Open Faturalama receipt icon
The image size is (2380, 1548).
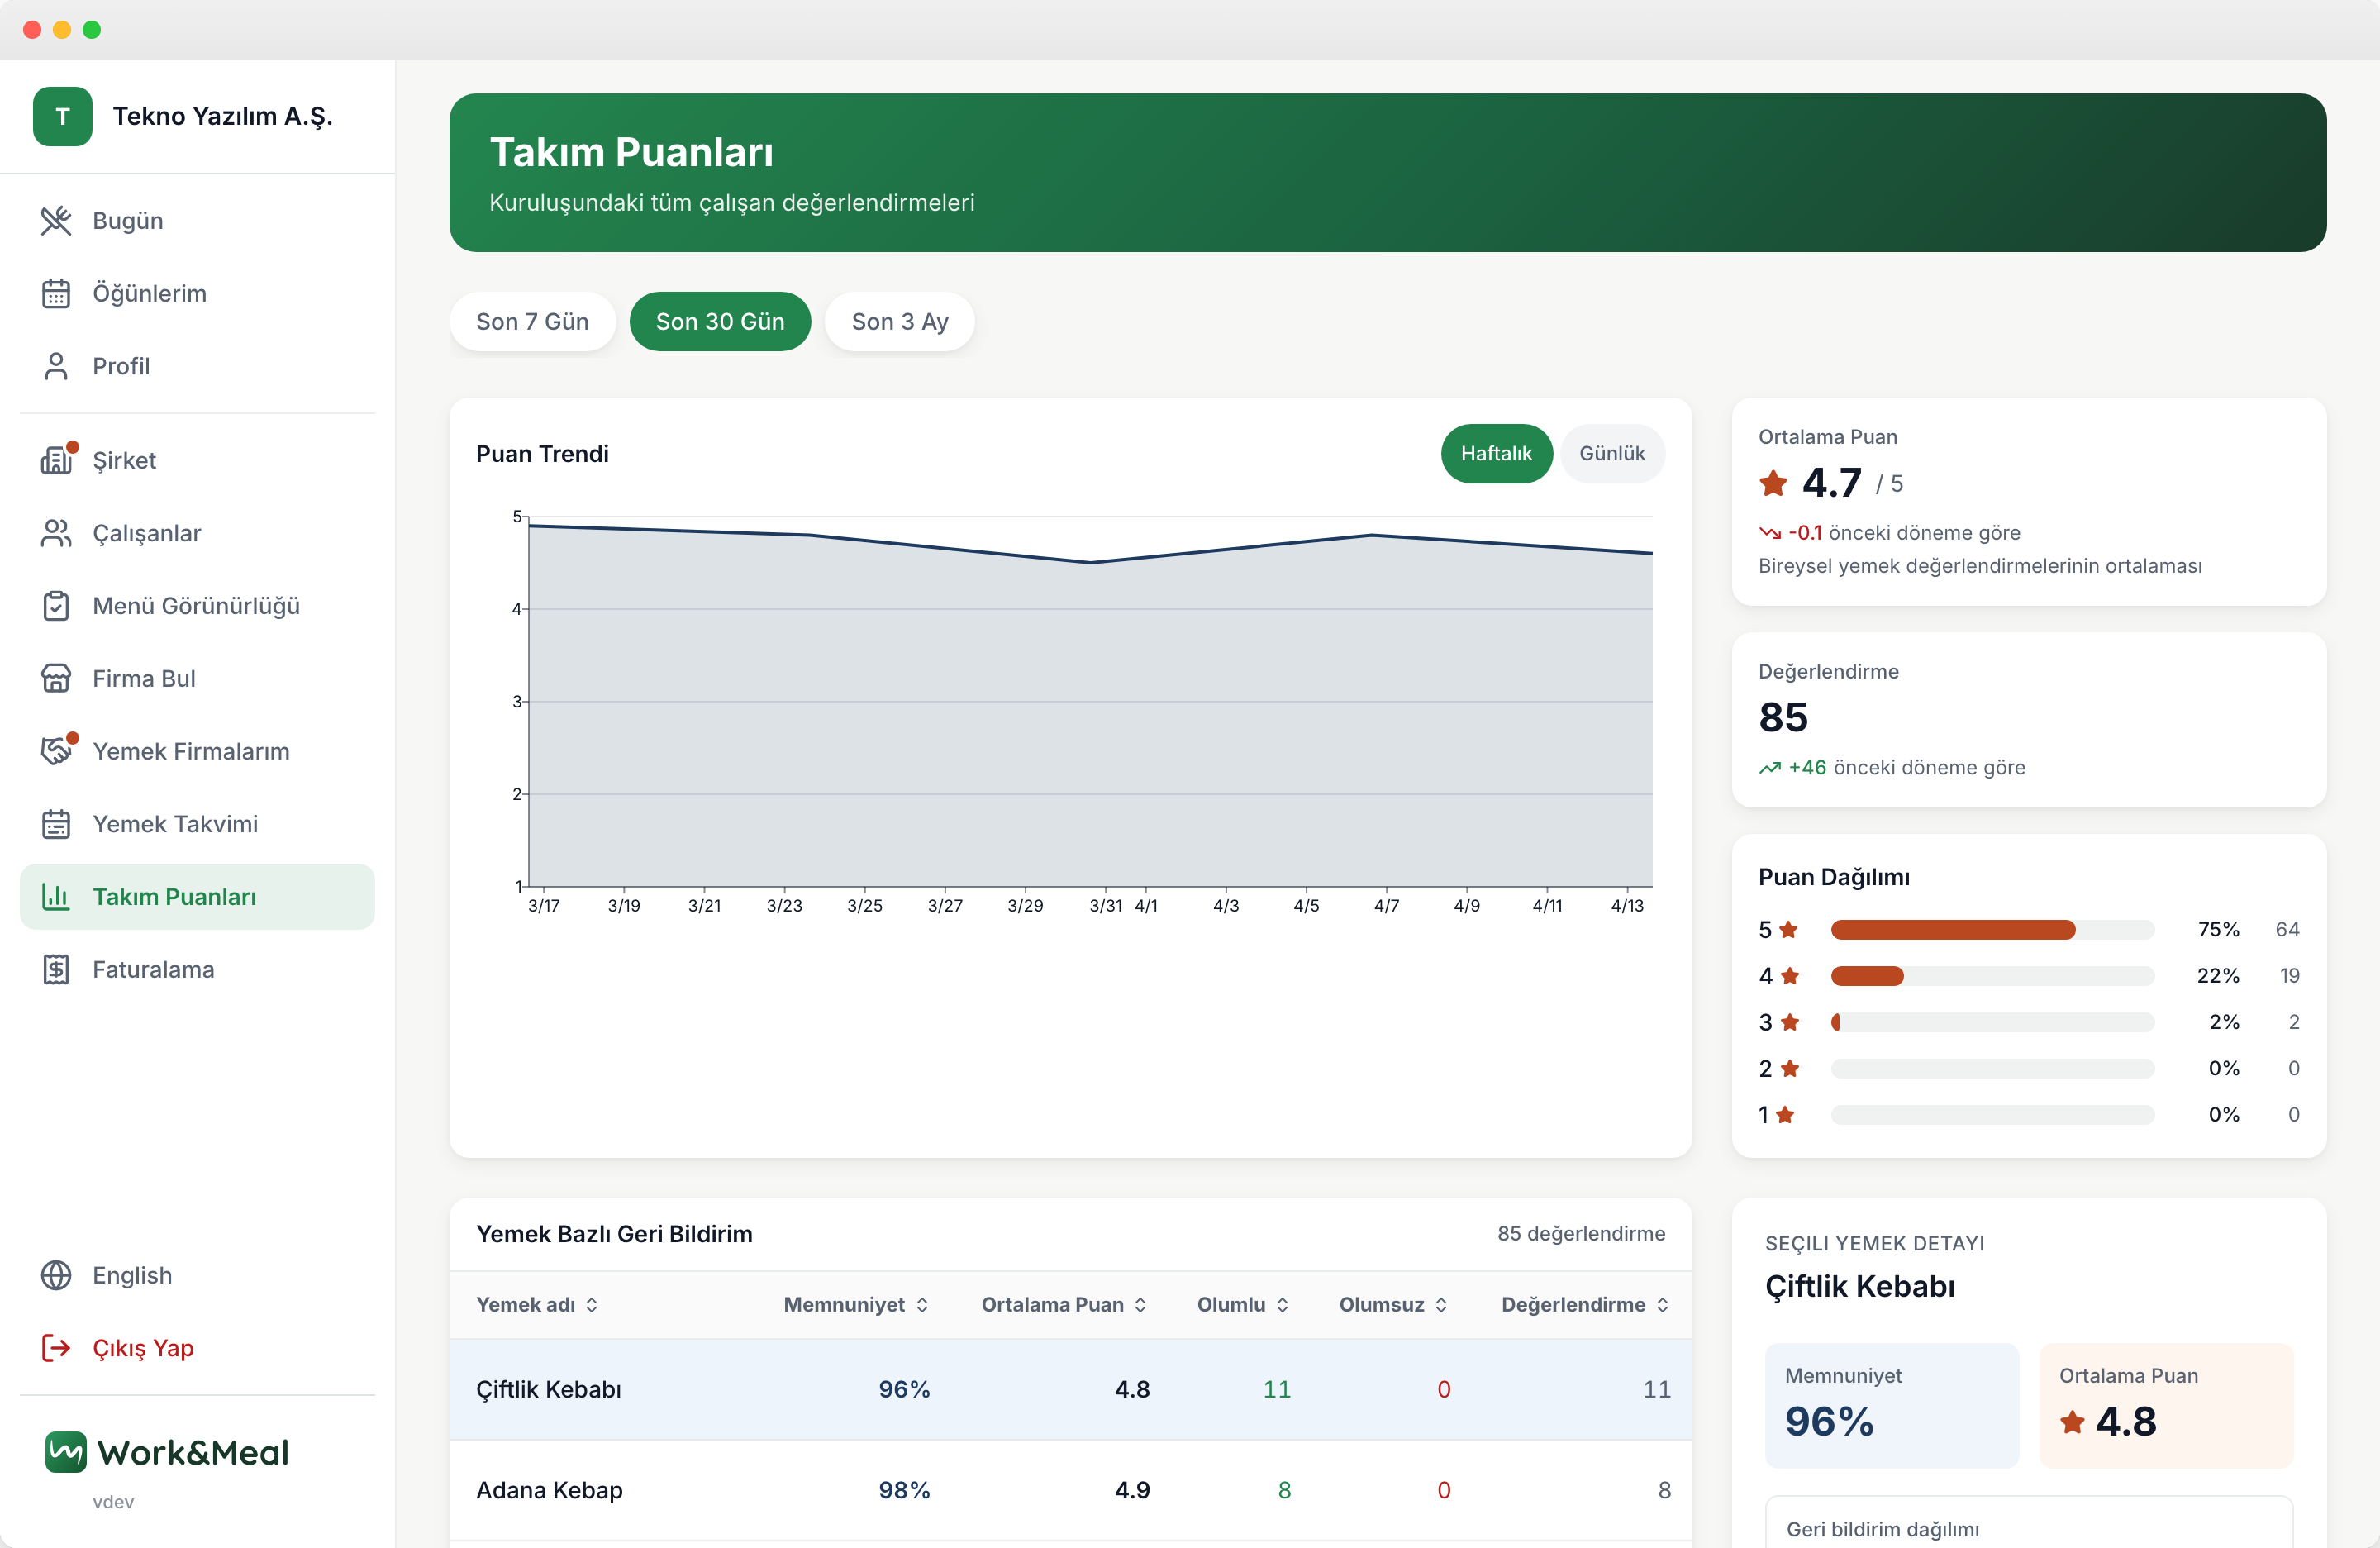pos(56,970)
